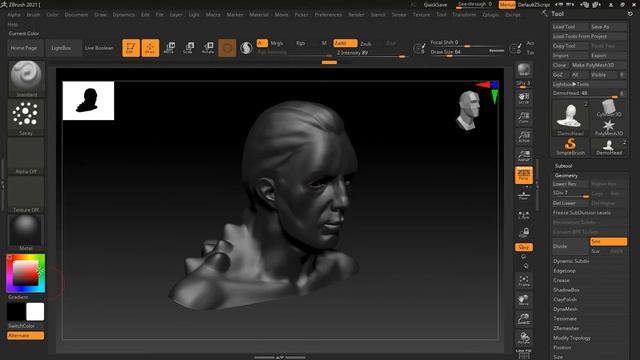640x360 pixels.
Task: Click the Floor grid icon
Action: [524, 195]
